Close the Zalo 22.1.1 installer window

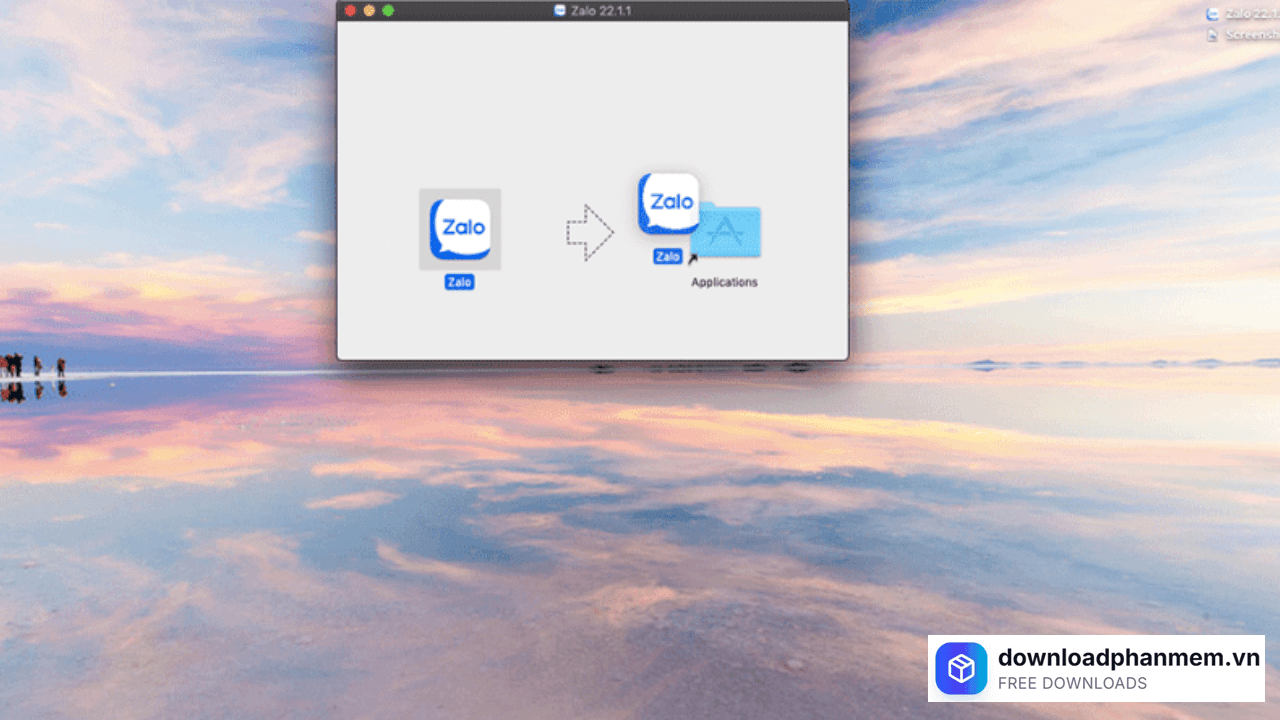pos(350,10)
